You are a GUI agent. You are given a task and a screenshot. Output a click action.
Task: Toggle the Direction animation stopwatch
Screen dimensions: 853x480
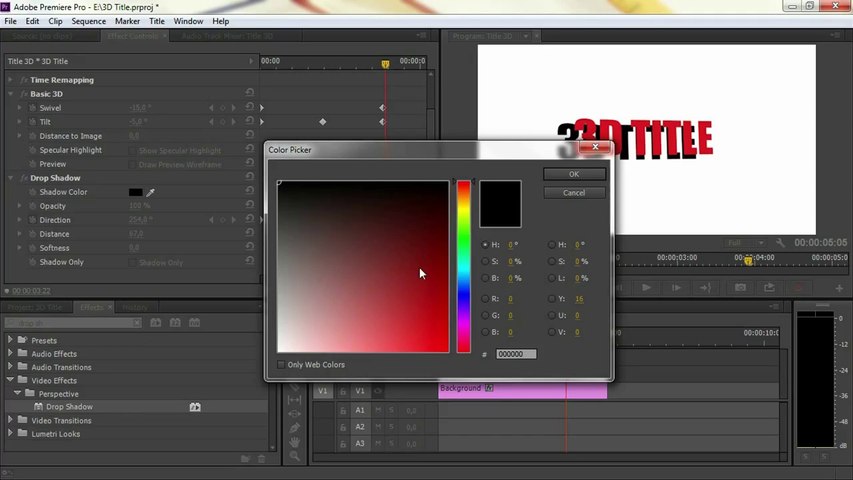coord(32,220)
